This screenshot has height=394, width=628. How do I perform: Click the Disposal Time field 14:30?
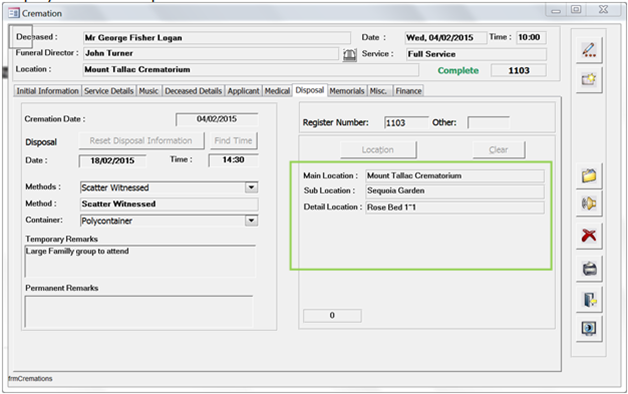tap(233, 160)
